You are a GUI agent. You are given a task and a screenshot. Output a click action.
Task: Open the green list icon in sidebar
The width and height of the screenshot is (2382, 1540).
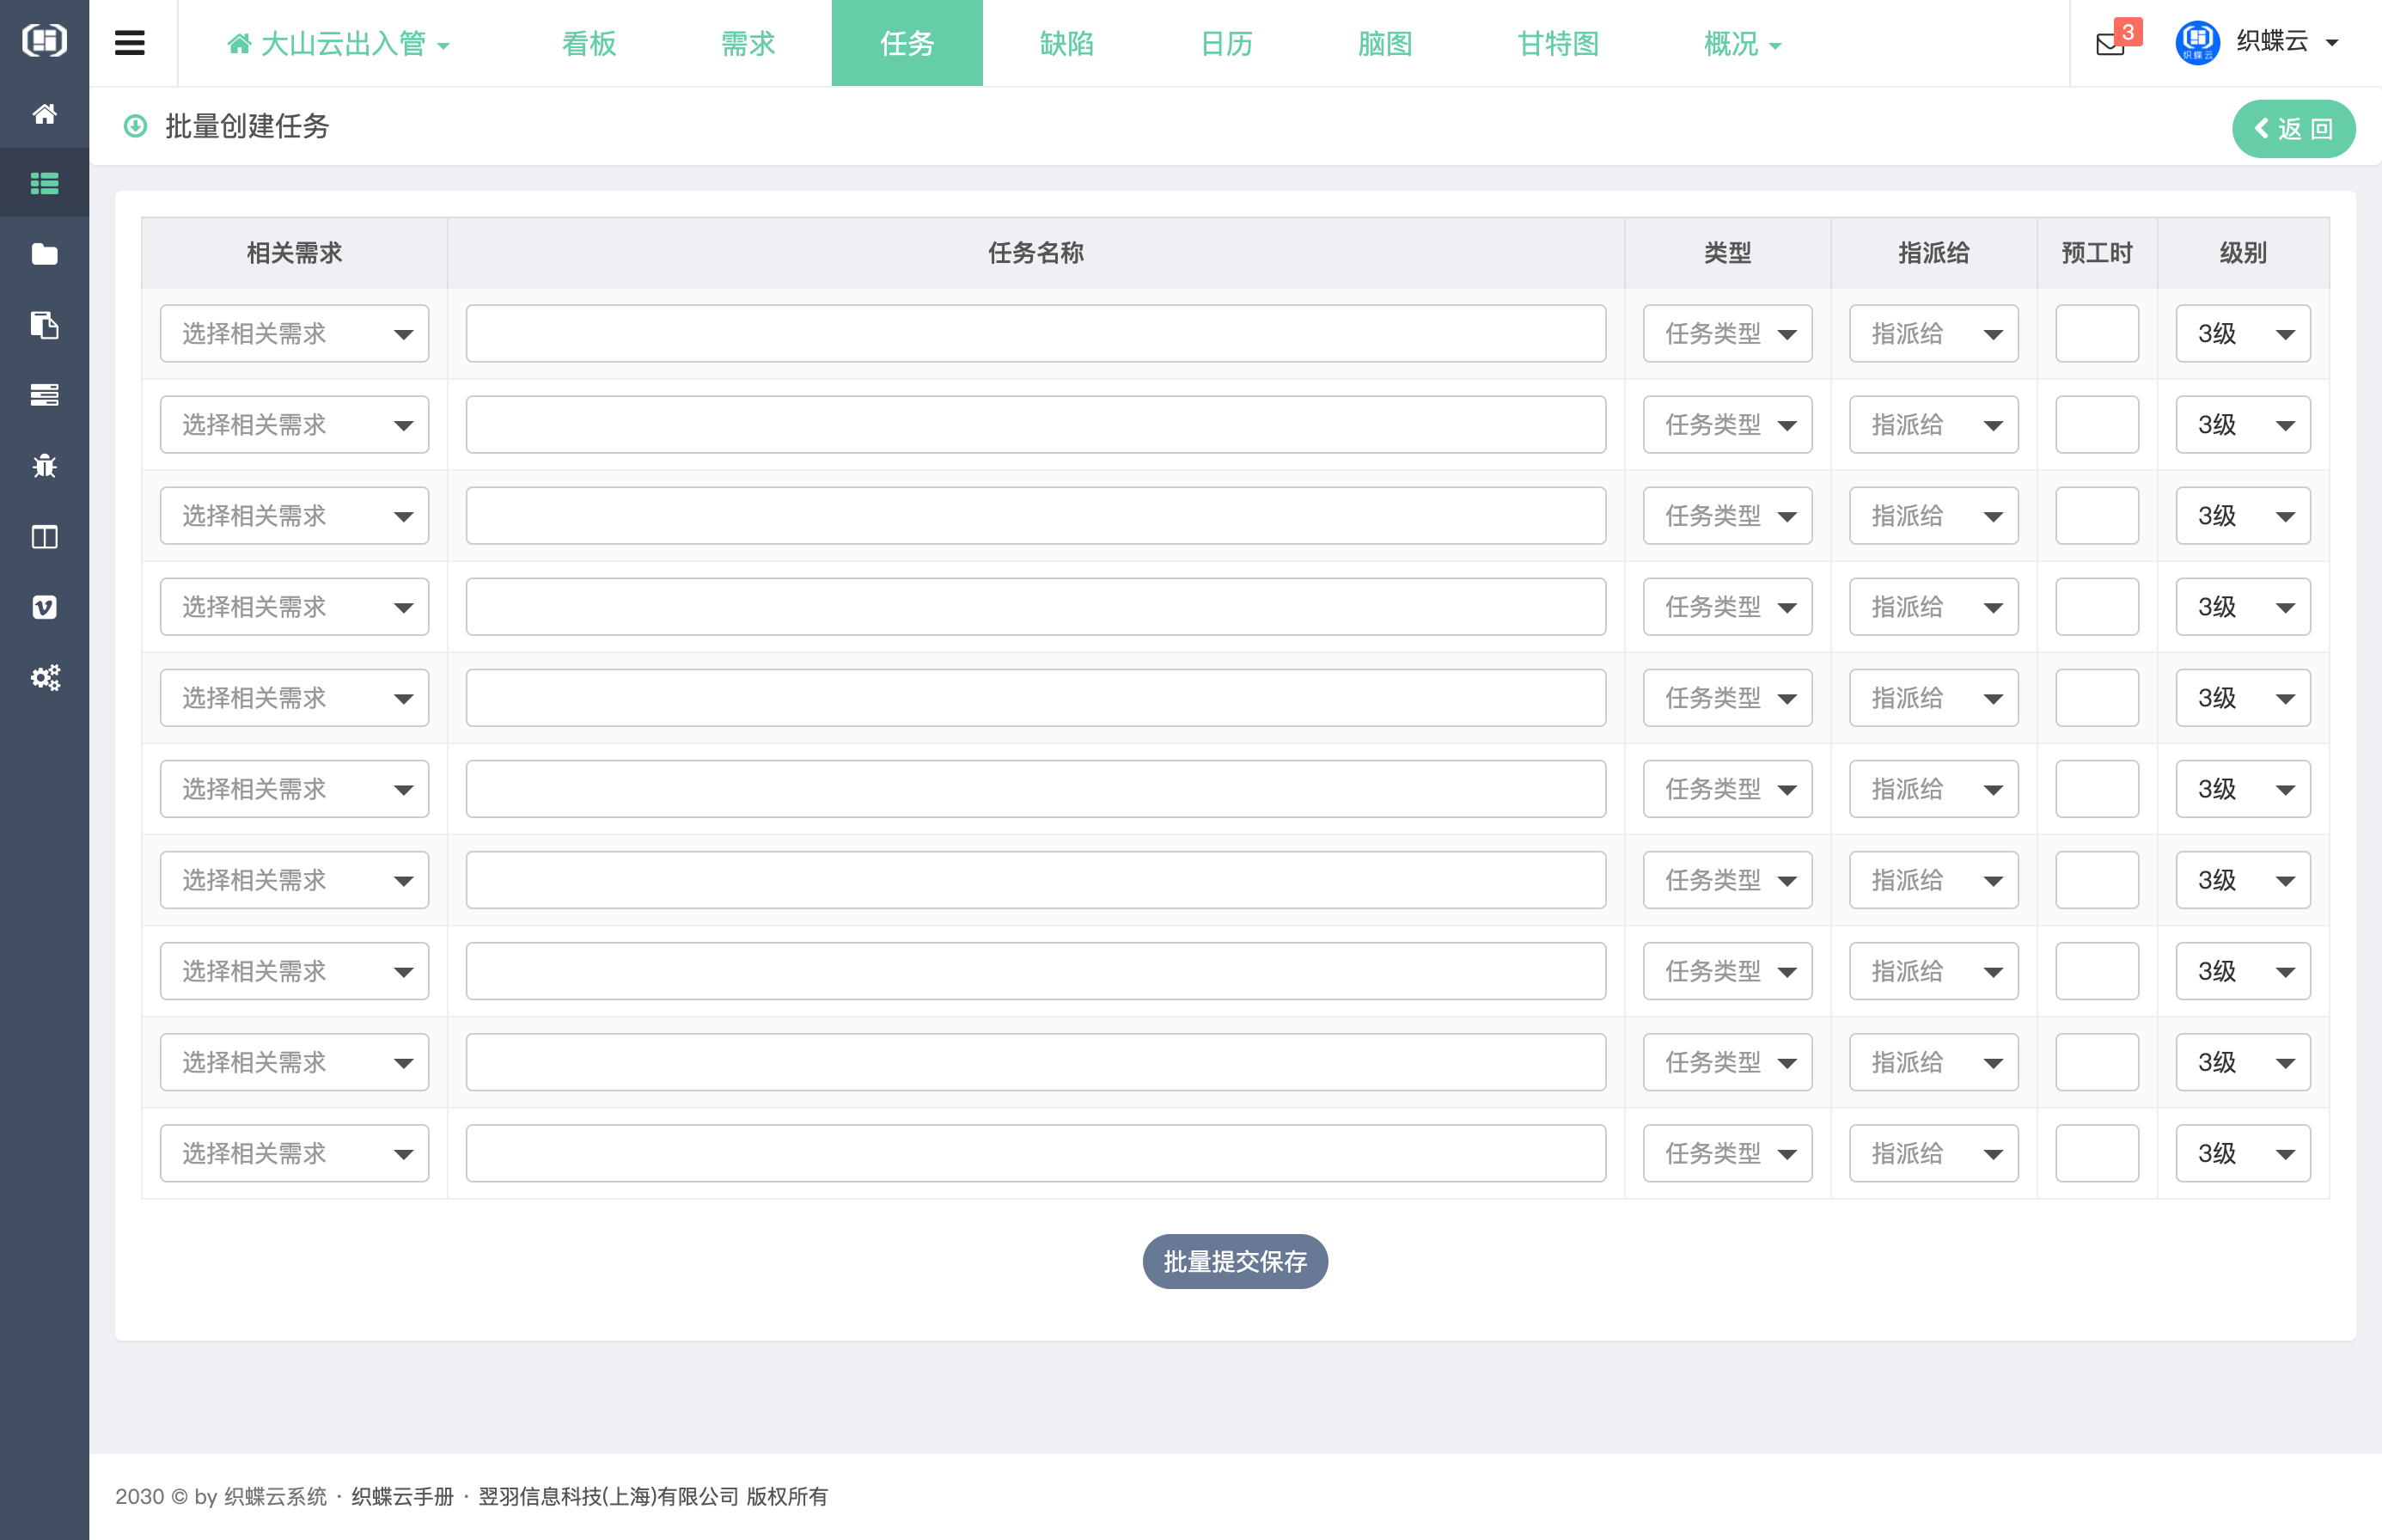coord(44,184)
